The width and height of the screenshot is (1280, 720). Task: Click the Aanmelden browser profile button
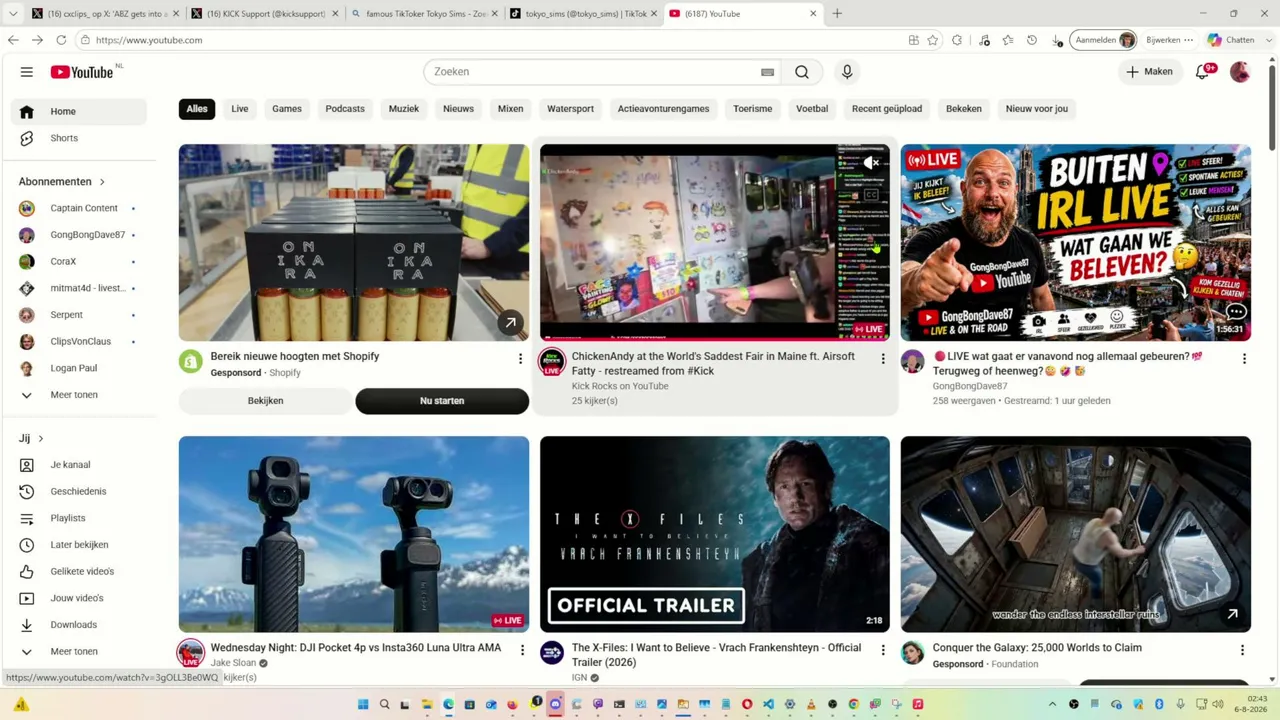(x=1104, y=40)
